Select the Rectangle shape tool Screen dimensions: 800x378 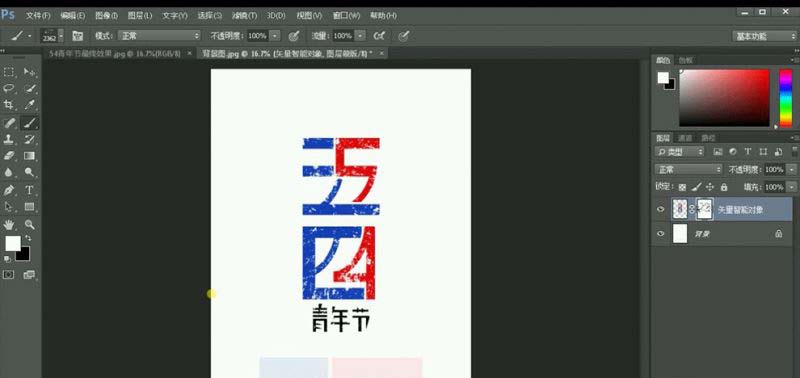[x=30, y=207]
